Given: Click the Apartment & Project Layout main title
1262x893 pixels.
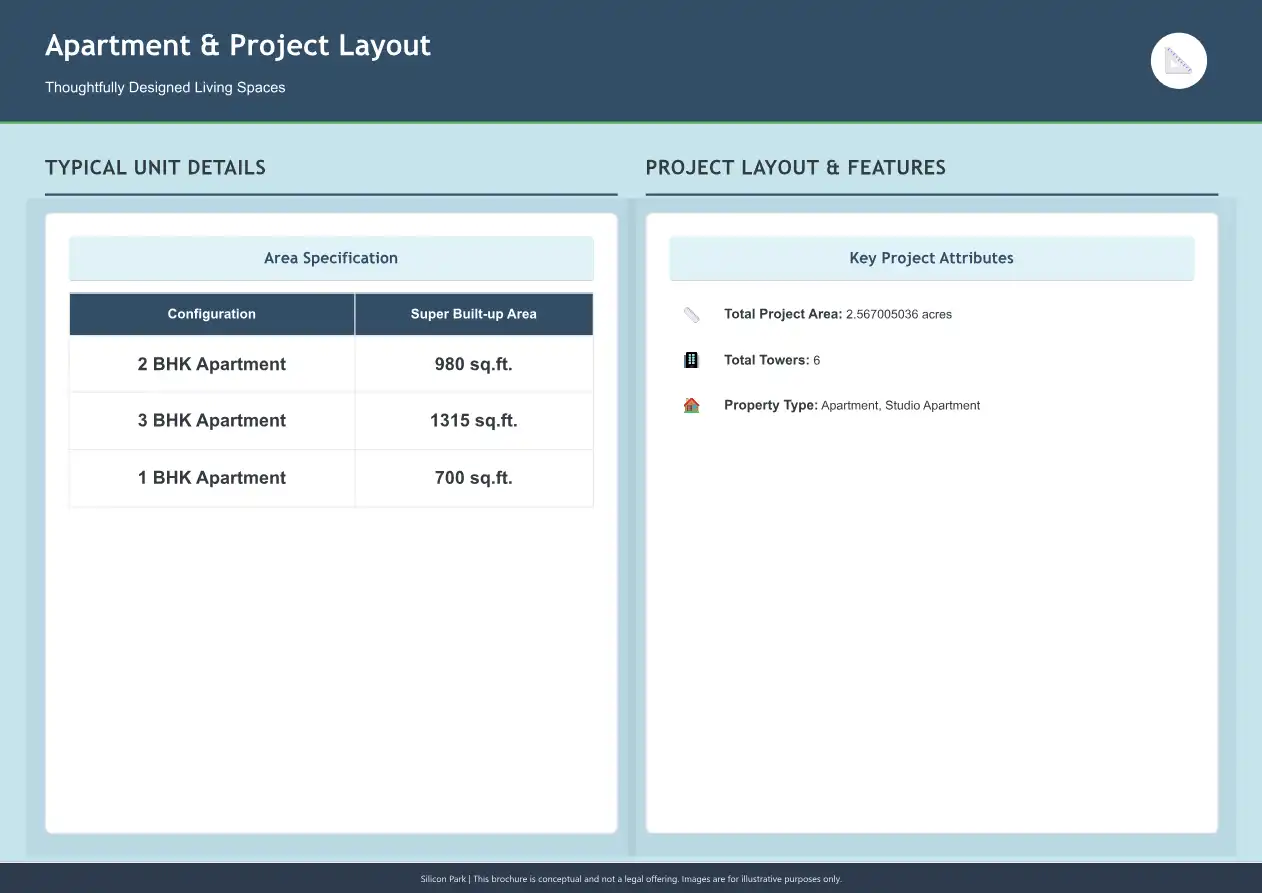Looking at the screenshot, I should click(x=238, y=46).
